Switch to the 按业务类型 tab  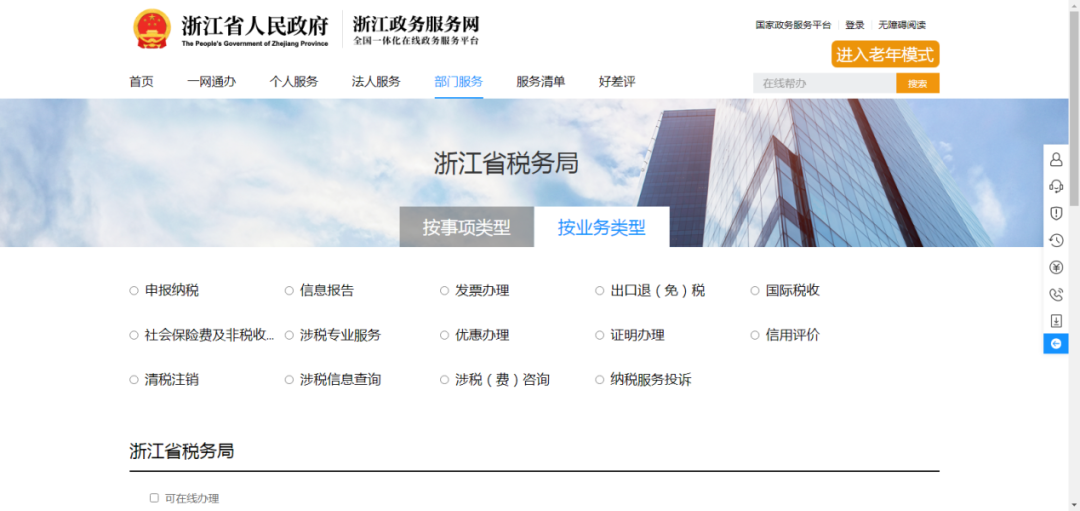[x=601, y=227]
